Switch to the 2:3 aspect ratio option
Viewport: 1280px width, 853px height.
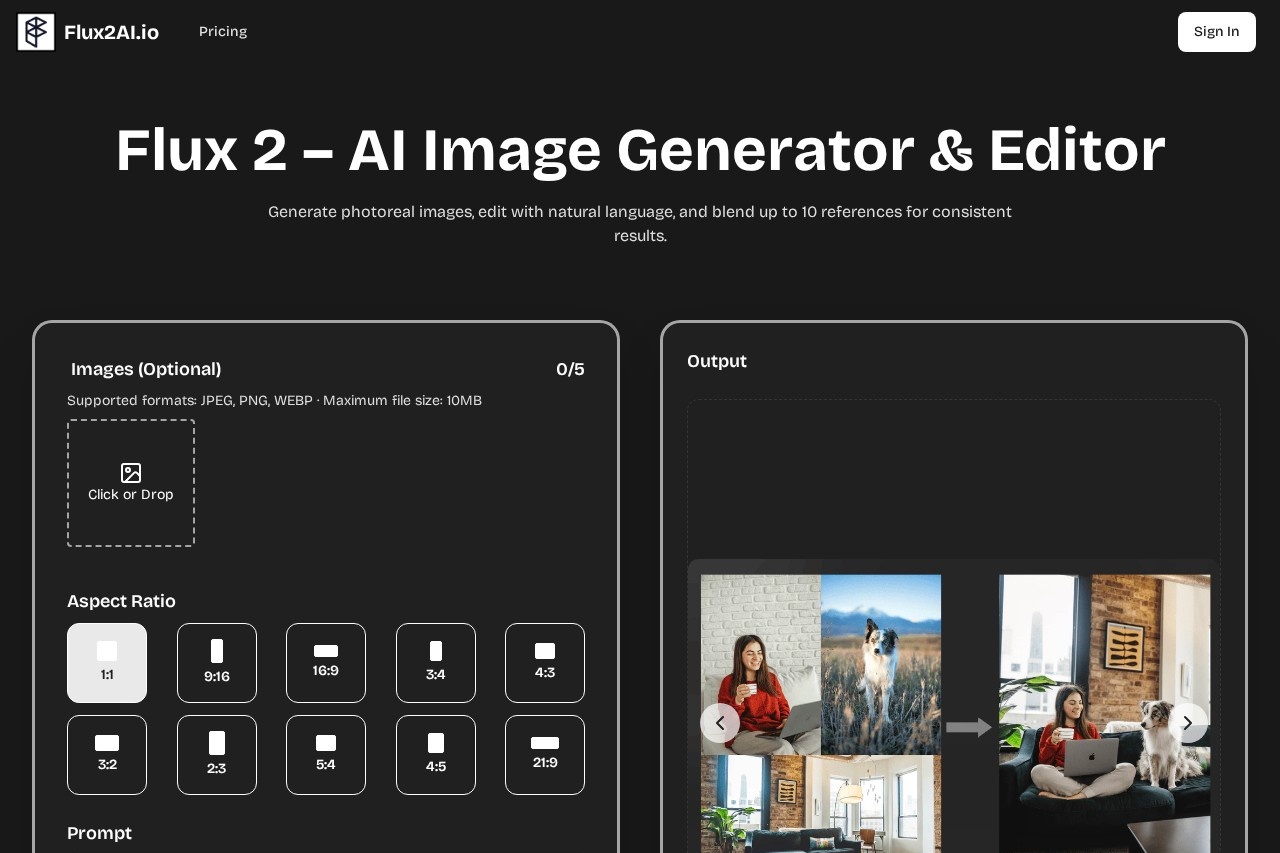point(217,754)
